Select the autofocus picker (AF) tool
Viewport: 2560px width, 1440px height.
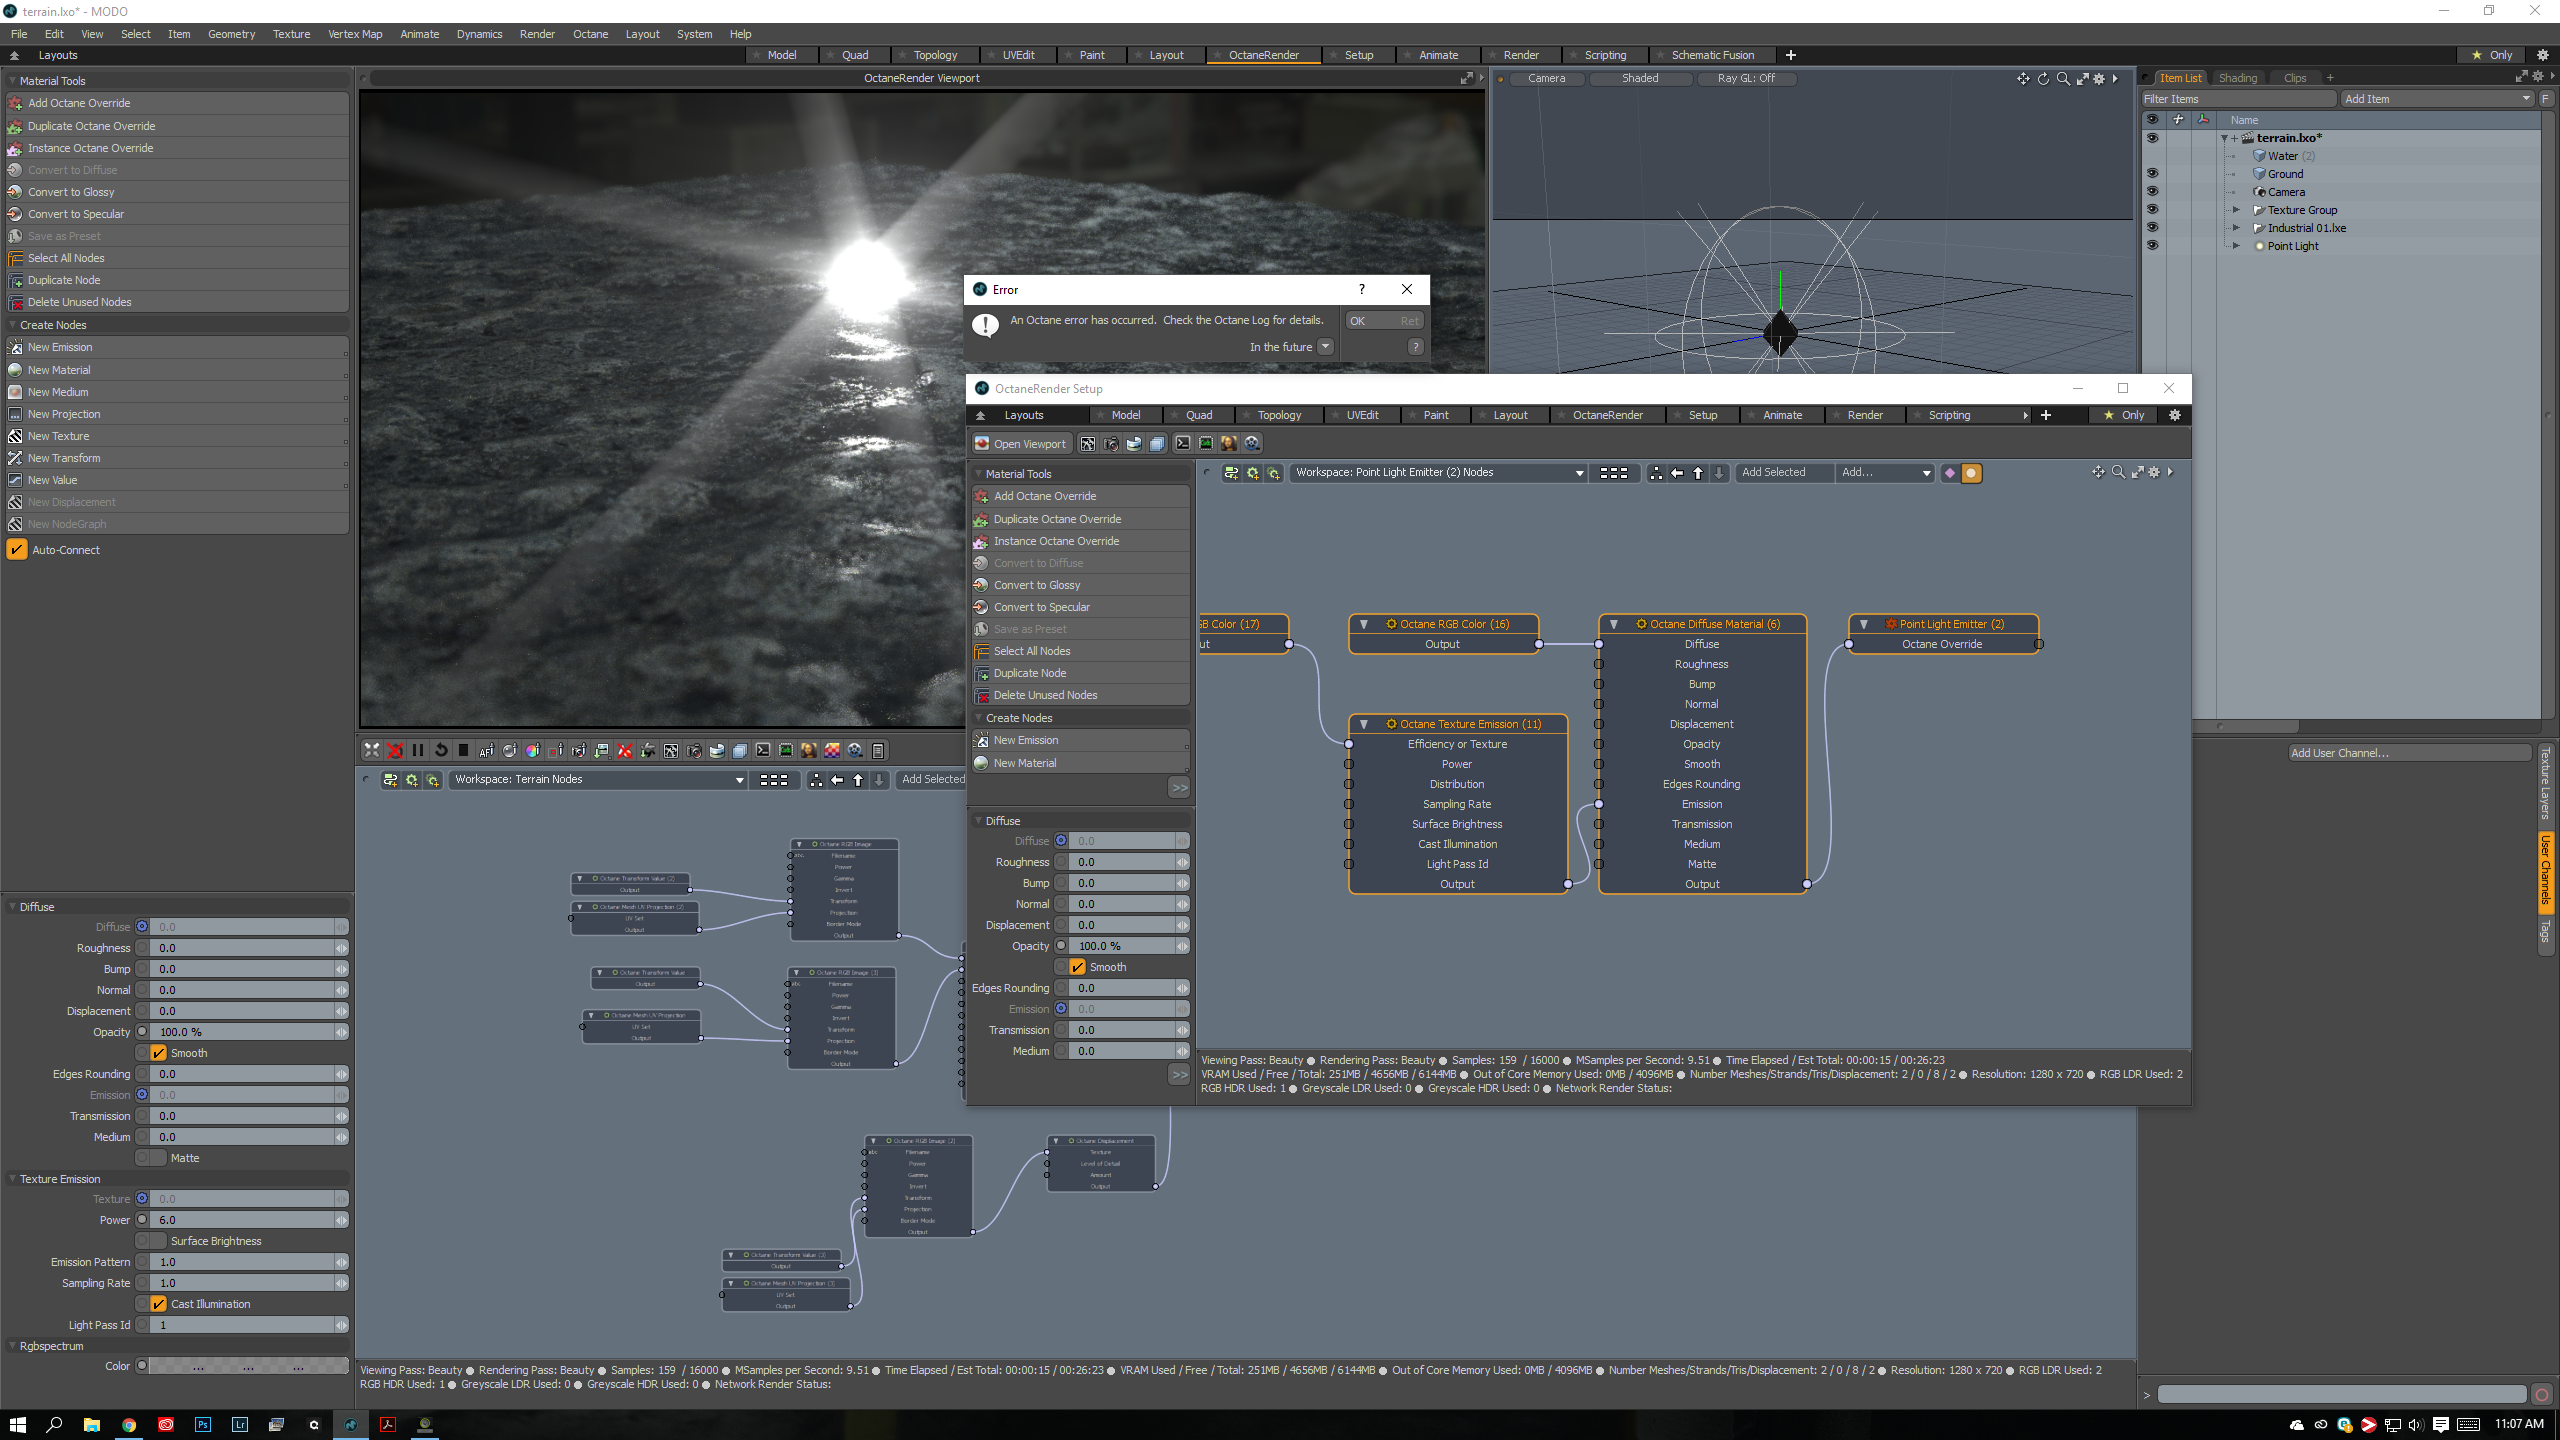pos(487,750)
